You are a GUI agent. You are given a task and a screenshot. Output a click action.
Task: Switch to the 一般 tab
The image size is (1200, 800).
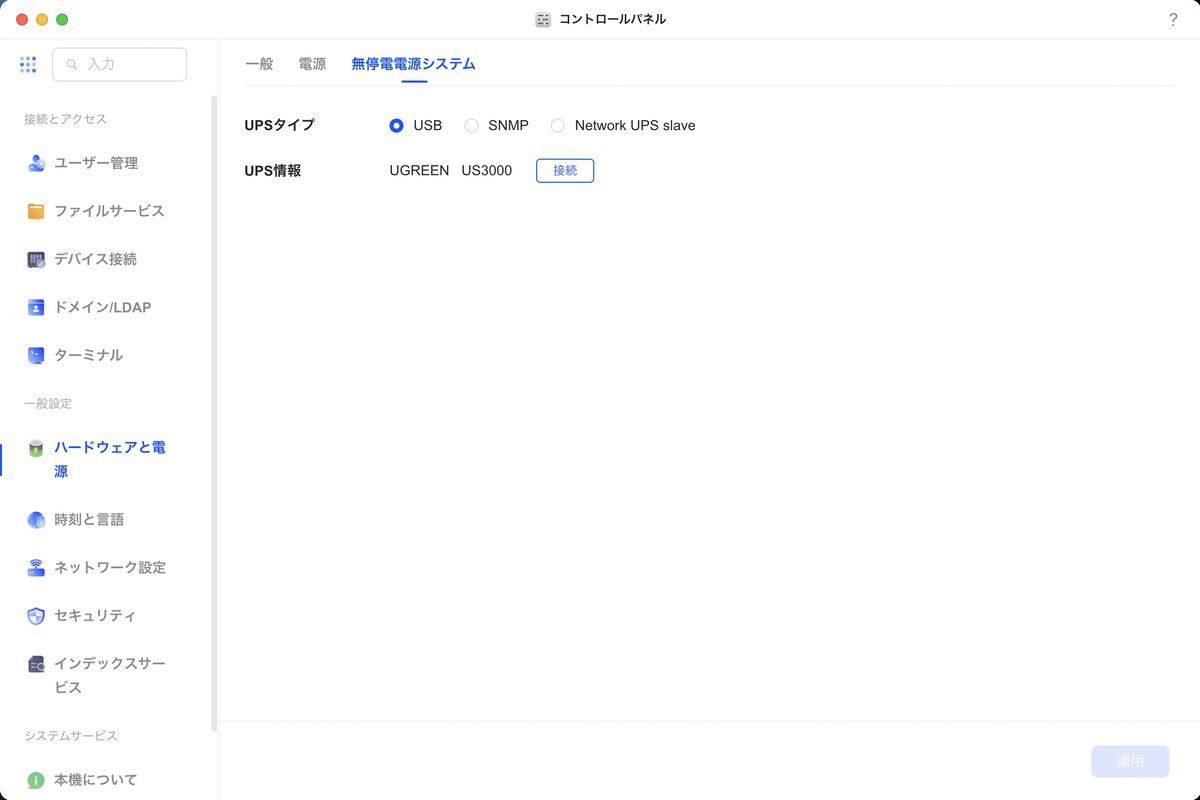tap(259, 64)
